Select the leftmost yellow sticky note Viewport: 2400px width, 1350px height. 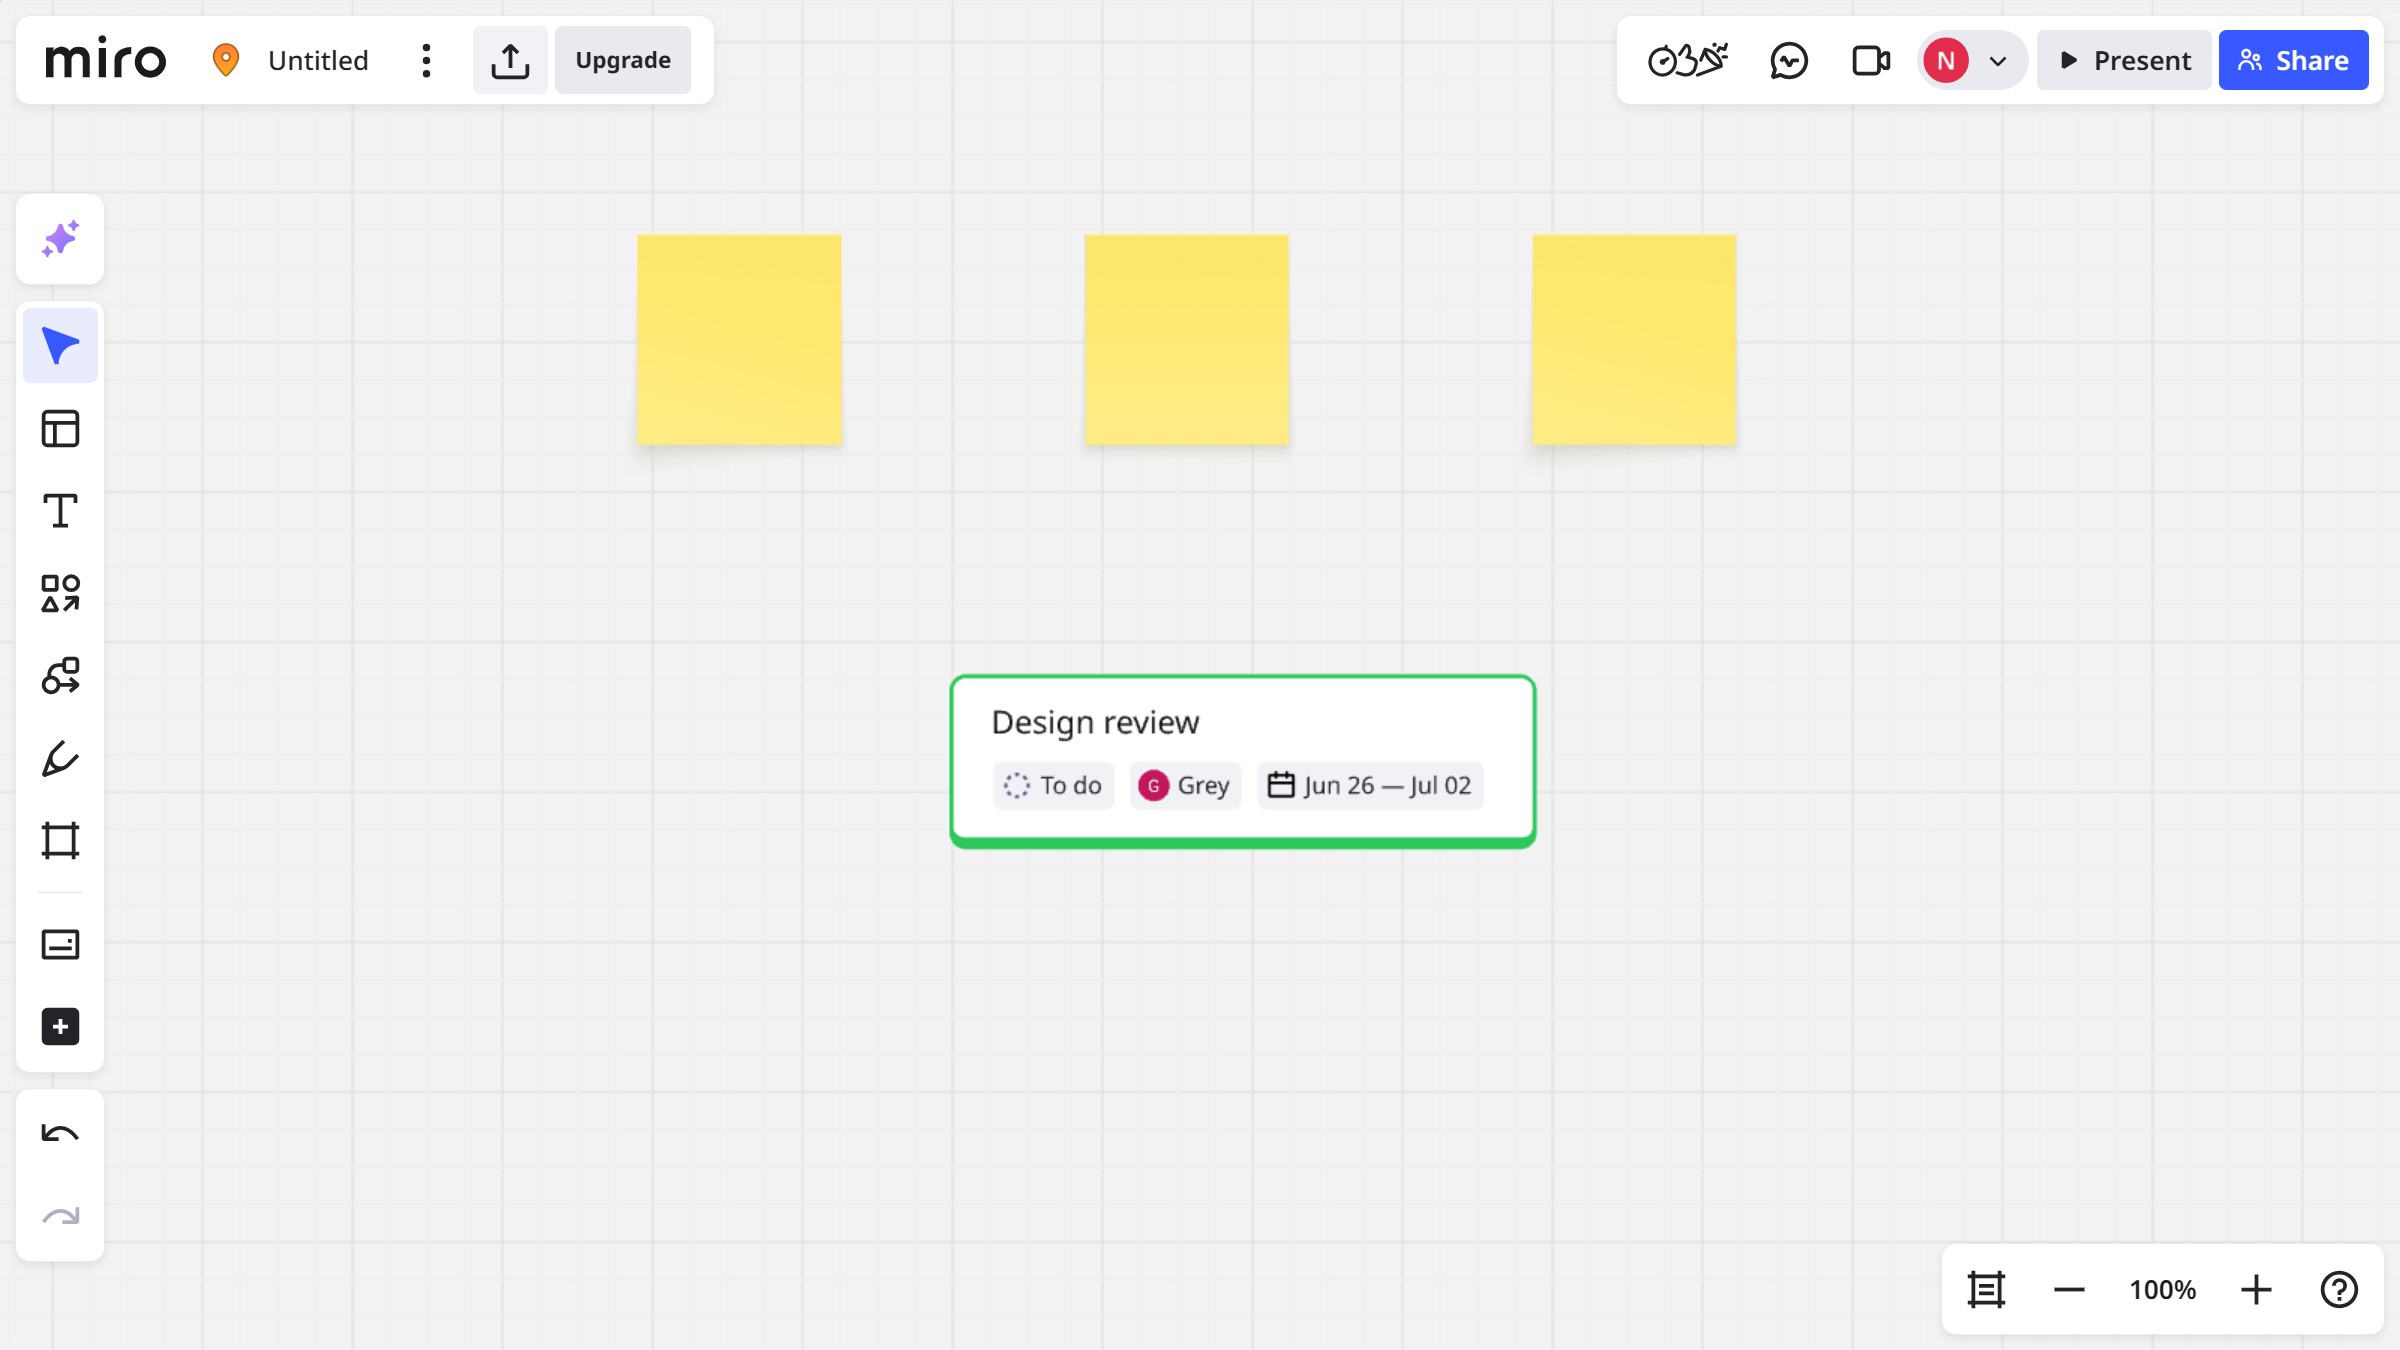click(738, 340)
